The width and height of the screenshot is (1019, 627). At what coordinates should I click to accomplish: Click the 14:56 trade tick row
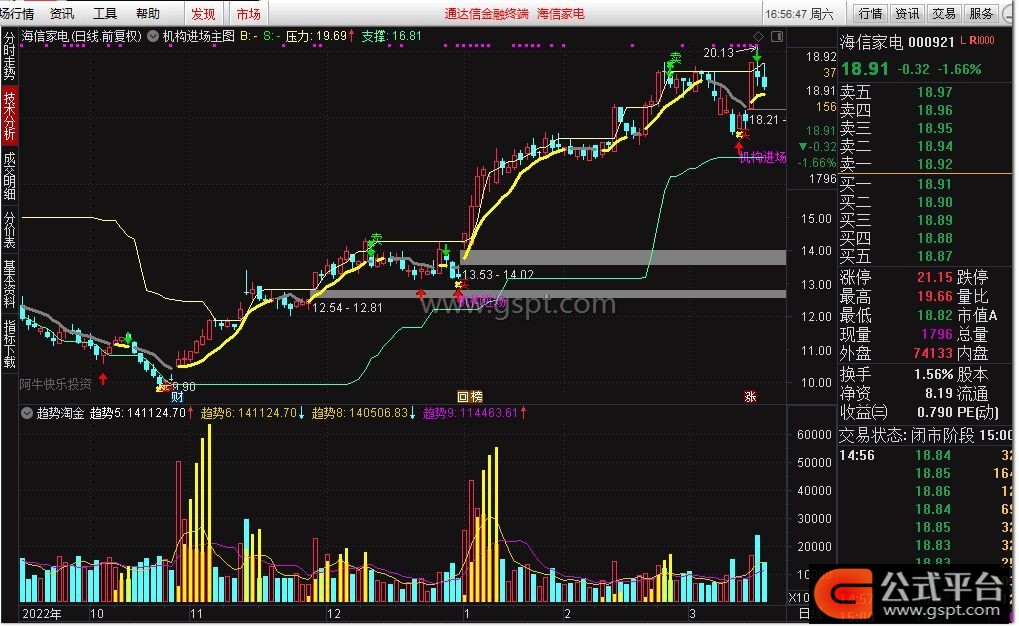tap(925, 455)
